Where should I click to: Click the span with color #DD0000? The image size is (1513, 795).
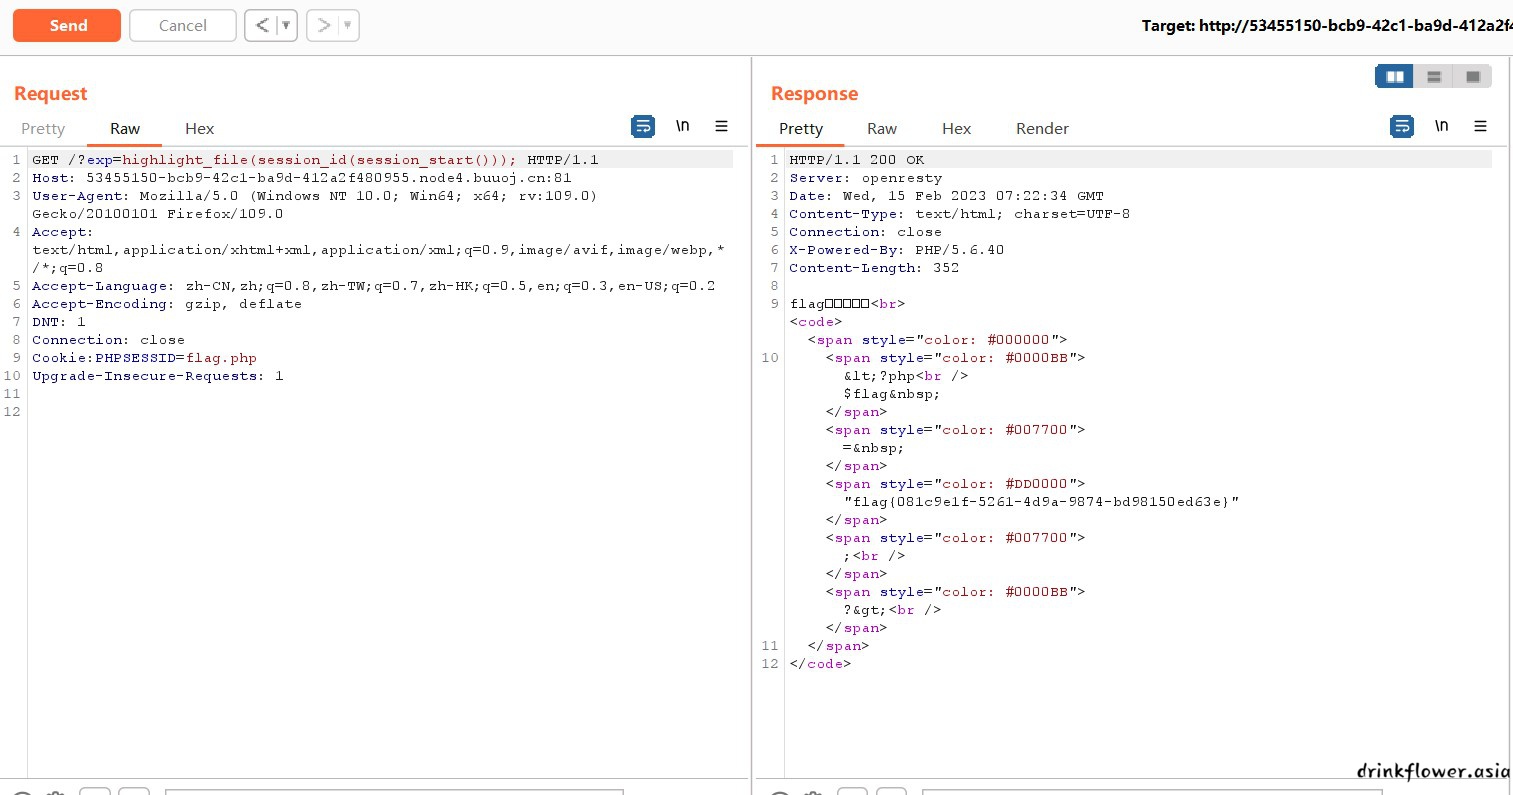(955, 483)
